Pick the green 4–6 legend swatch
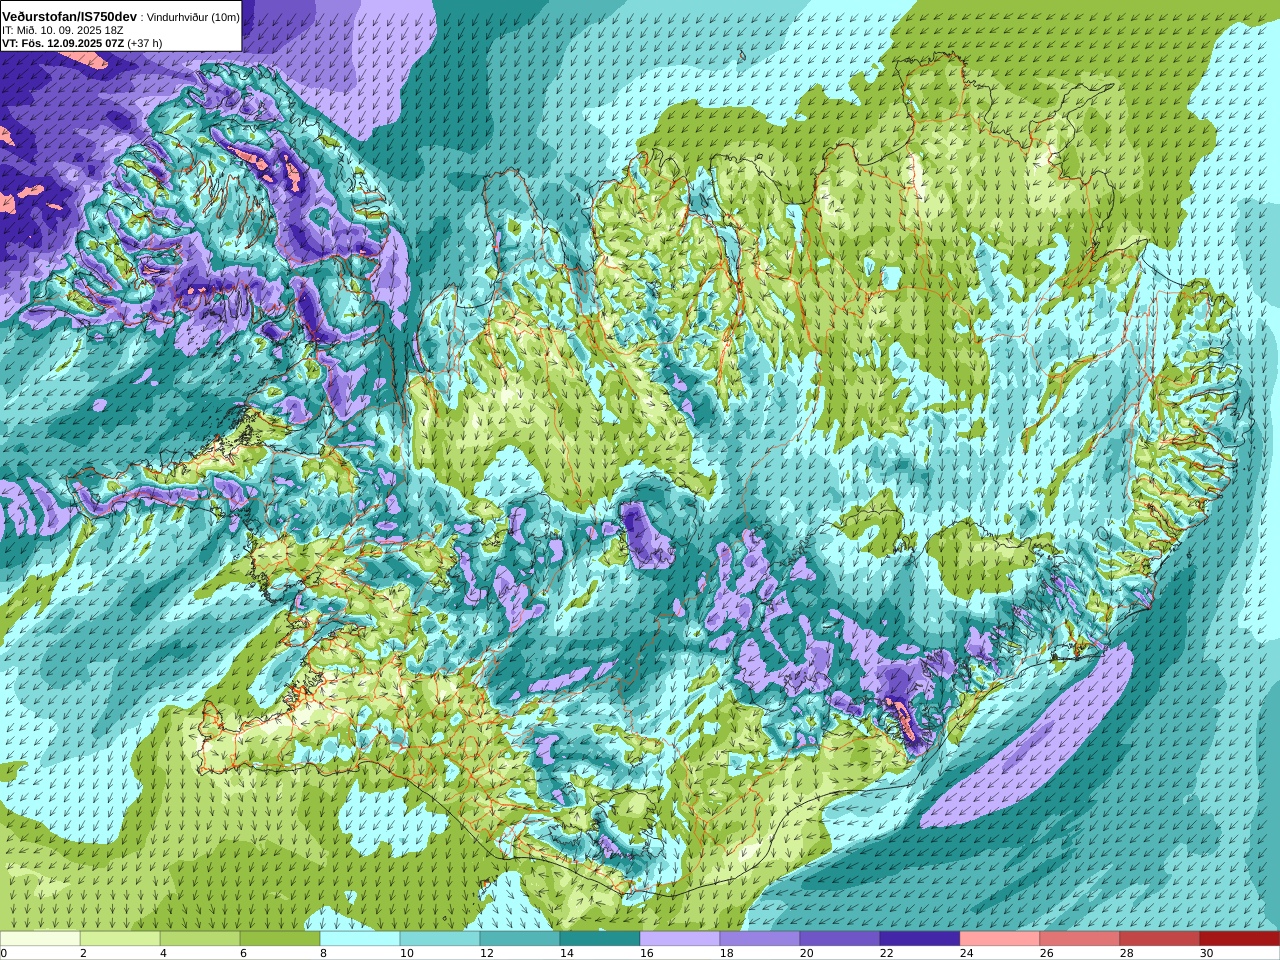1280x960 pixels. [200, 939]
